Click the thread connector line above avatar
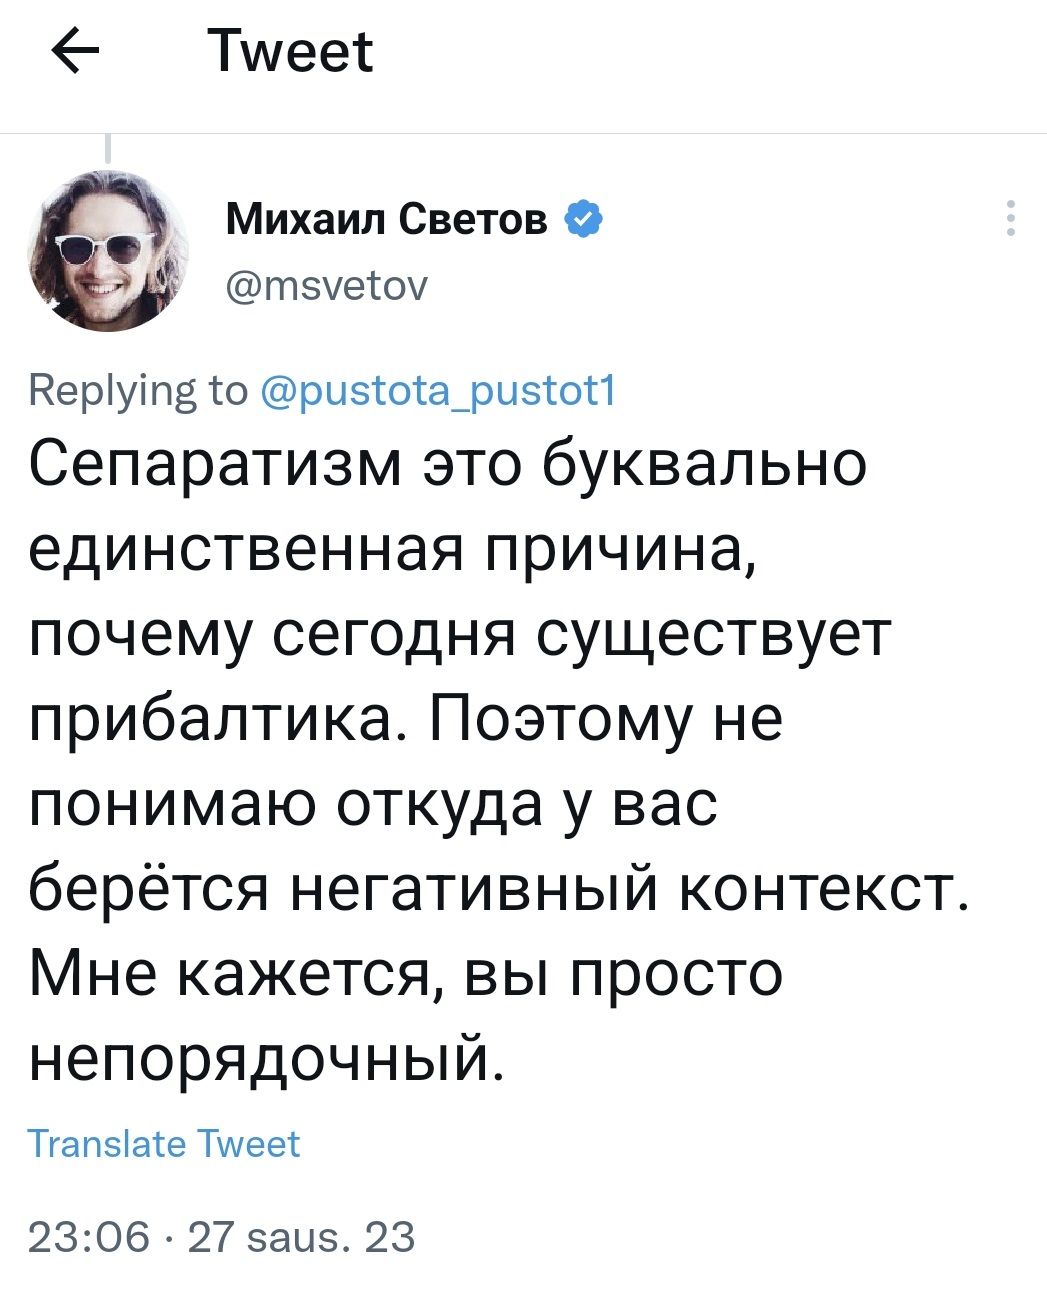1047x1289 pixels. coord(107,149)
